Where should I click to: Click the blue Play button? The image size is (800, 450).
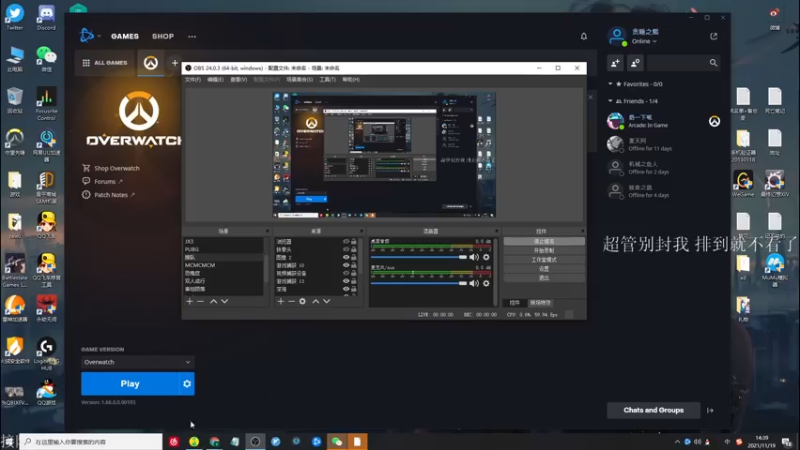pos(130,384)
